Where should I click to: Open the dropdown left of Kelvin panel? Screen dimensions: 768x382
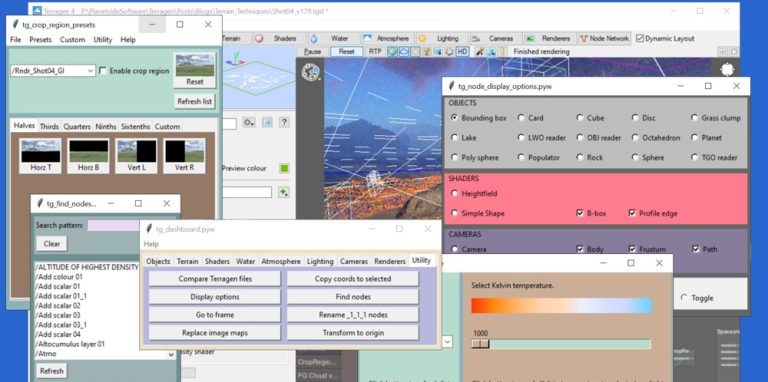(447, 341)
